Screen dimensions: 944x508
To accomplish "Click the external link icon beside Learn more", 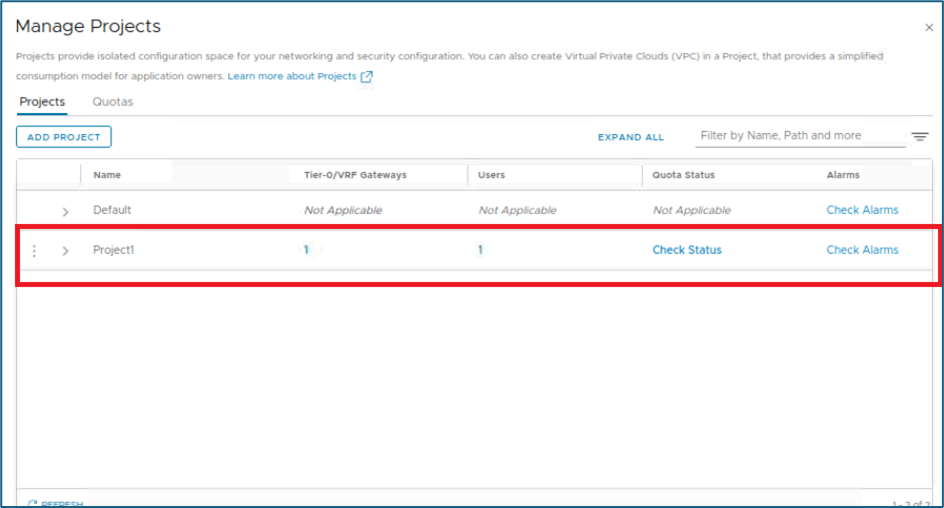I will pyautogui.click(x=367, y=77).
